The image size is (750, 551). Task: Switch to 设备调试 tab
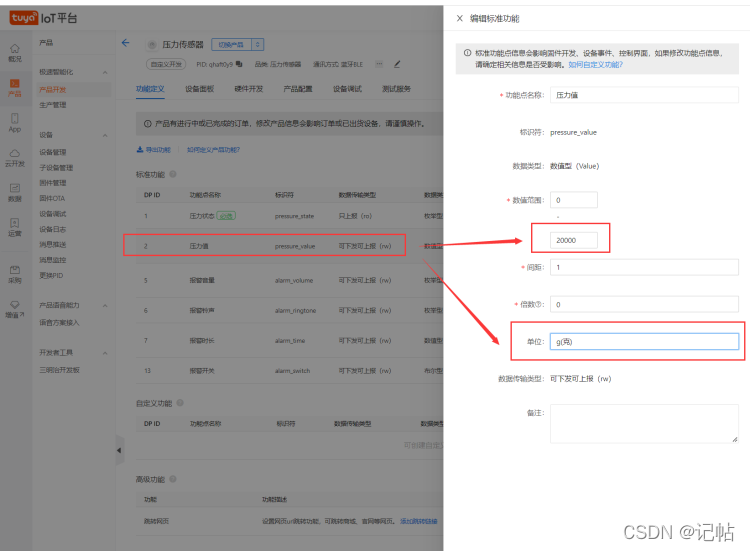(347, 89)
